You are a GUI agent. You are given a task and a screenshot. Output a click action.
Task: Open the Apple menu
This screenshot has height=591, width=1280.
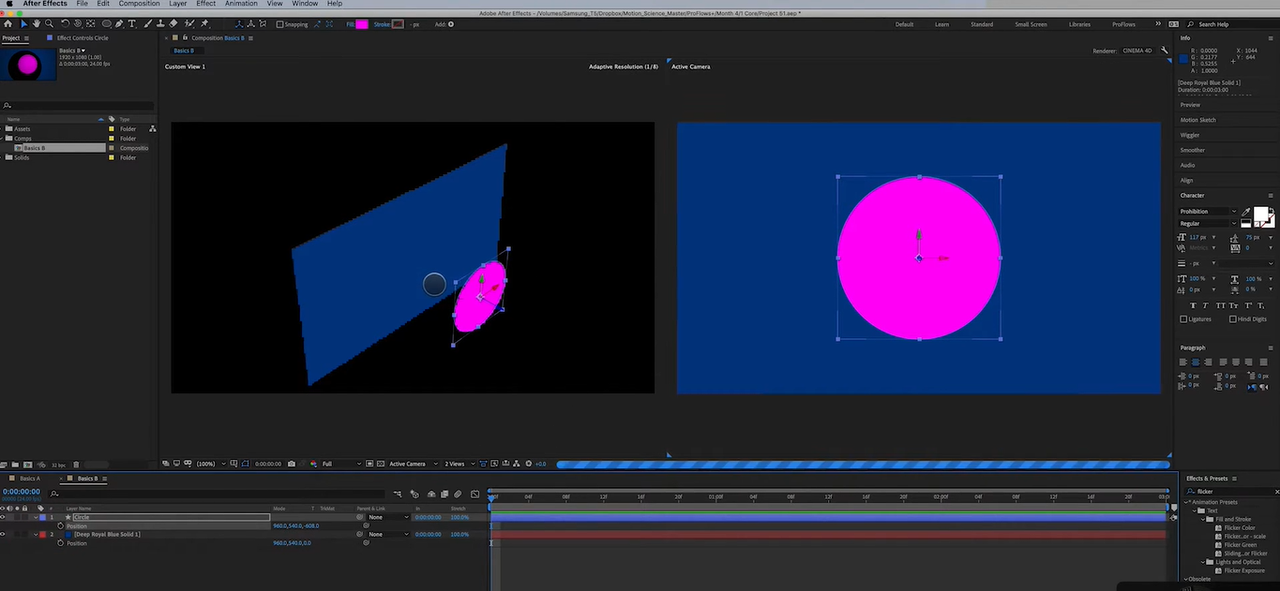(x=9, y=4)
